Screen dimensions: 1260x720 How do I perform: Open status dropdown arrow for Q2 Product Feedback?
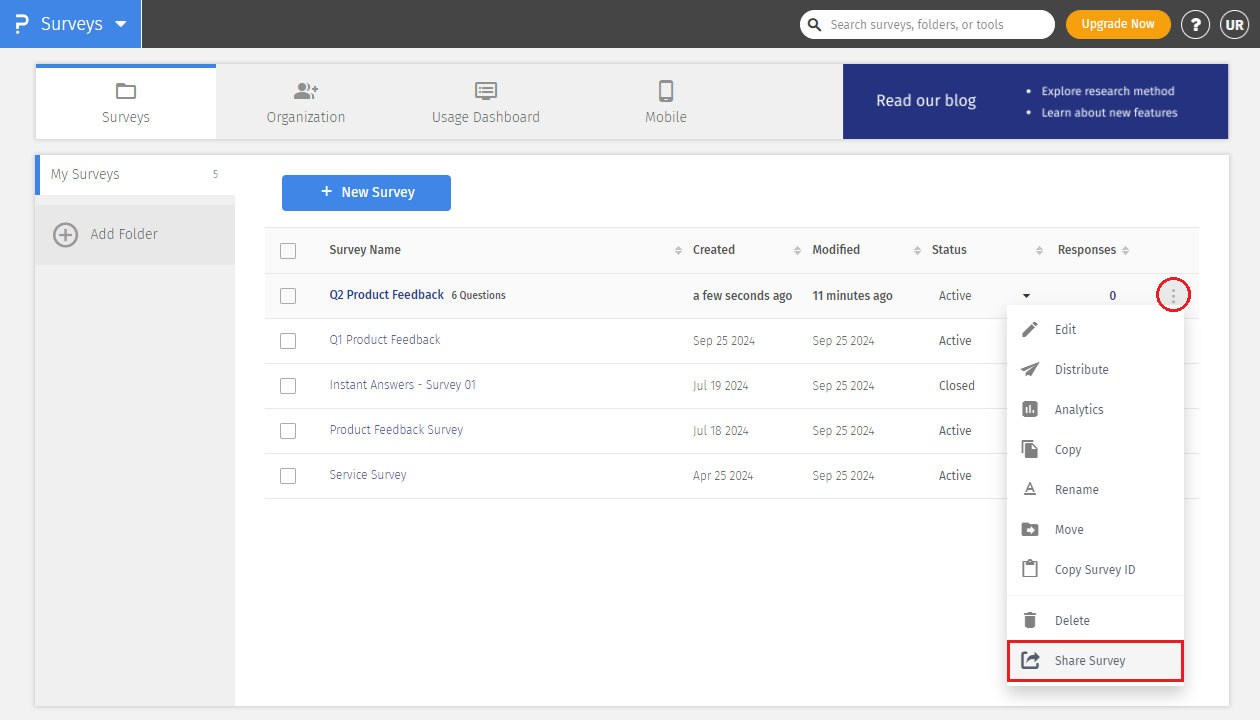tap(1026, 296)
